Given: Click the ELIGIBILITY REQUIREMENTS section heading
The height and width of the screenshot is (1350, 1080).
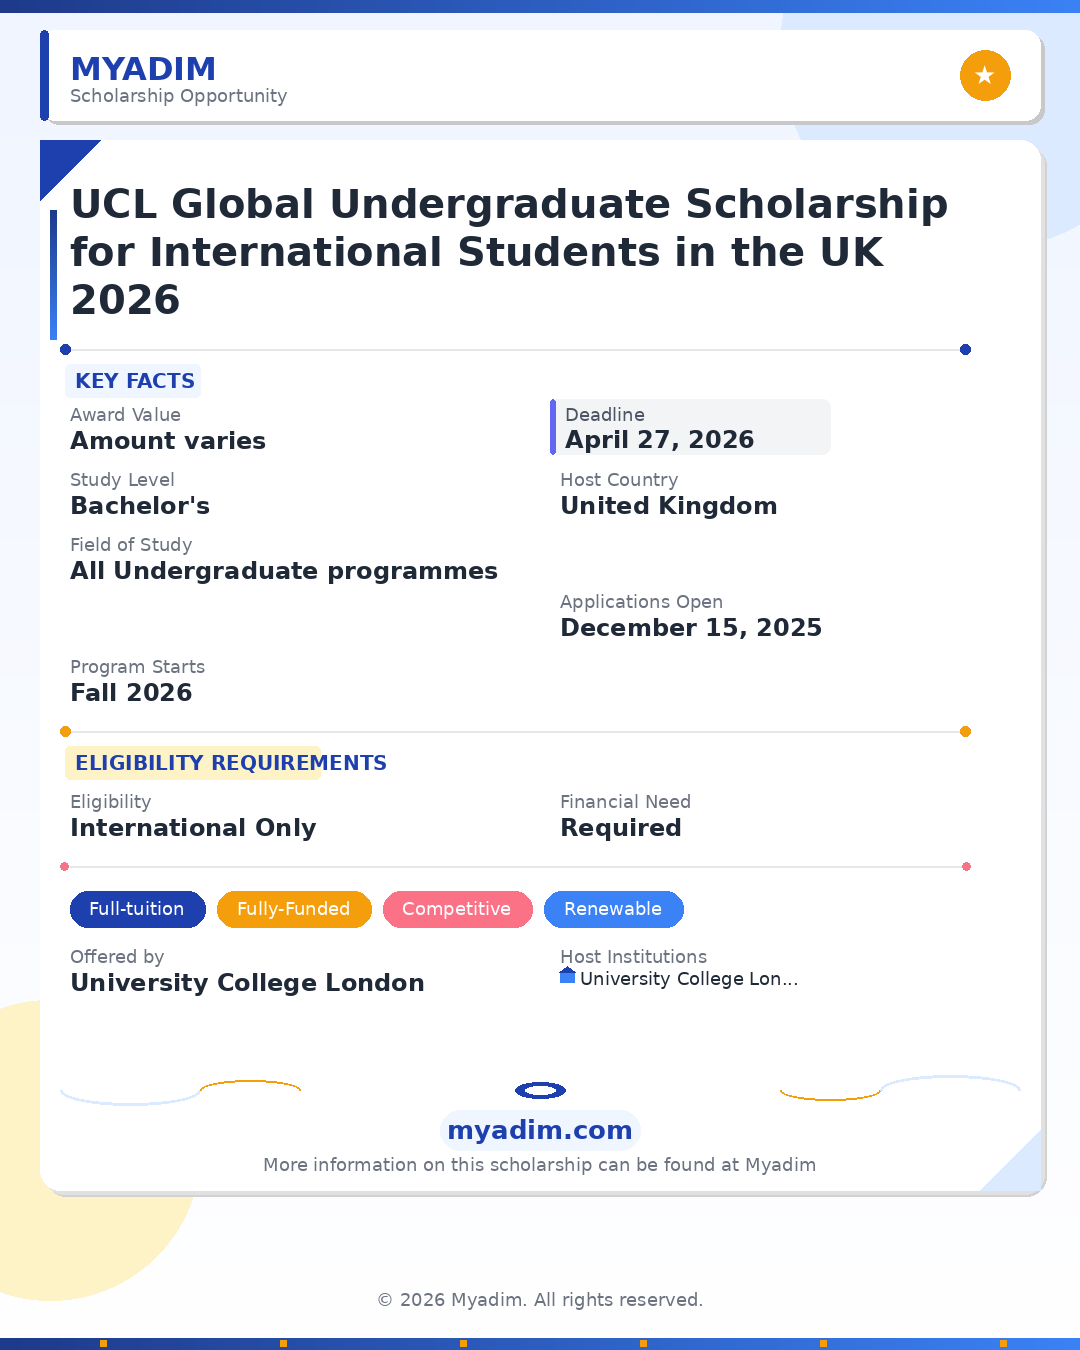Looking at the screenshot, I should (231, 763).
